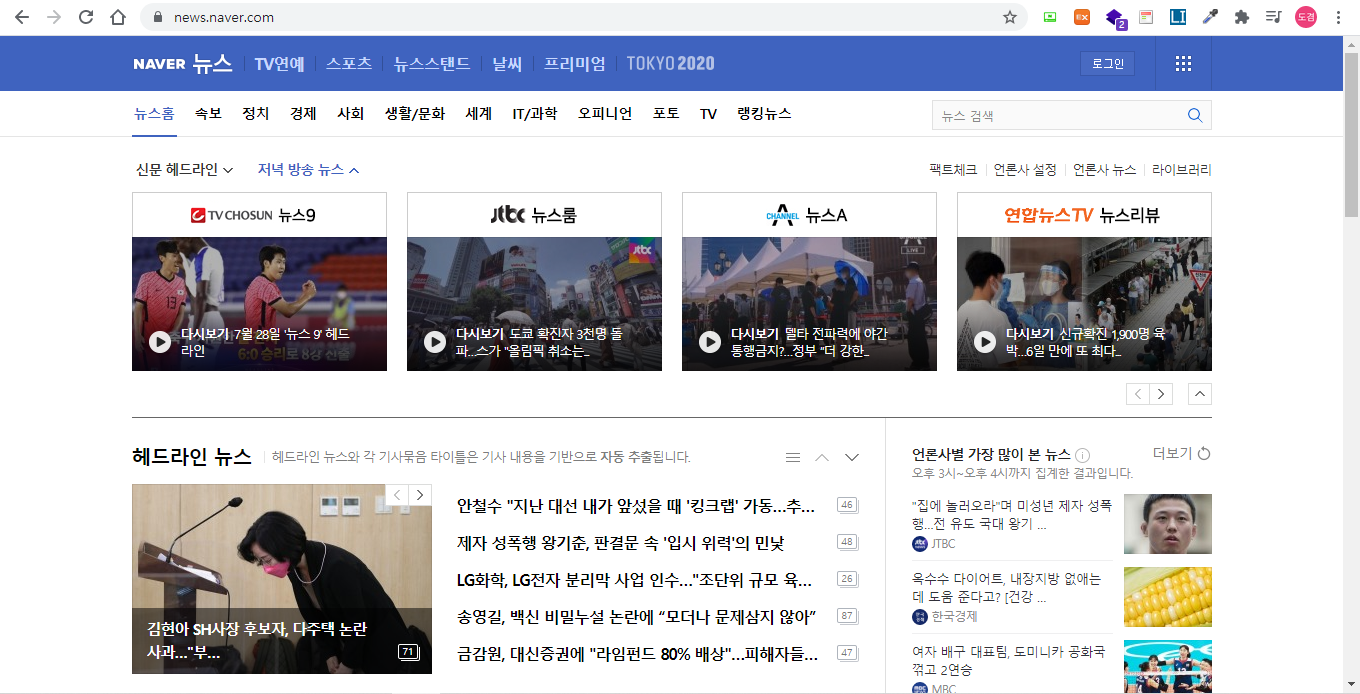Viewport: 1360px width, 694px height.
Task: Open 생활/문화 tab
Action: (415, 114)
